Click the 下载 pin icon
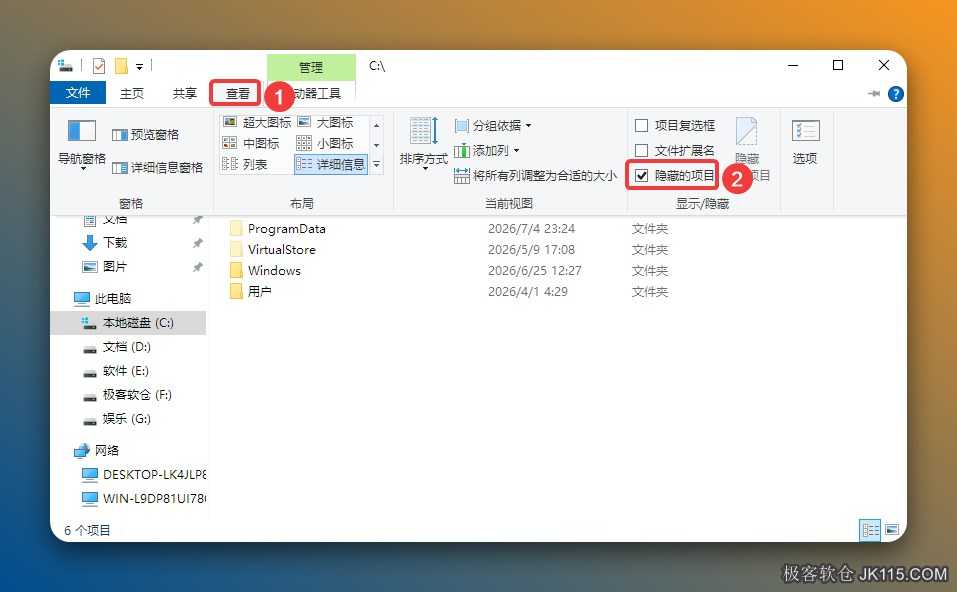 [197, 243]
